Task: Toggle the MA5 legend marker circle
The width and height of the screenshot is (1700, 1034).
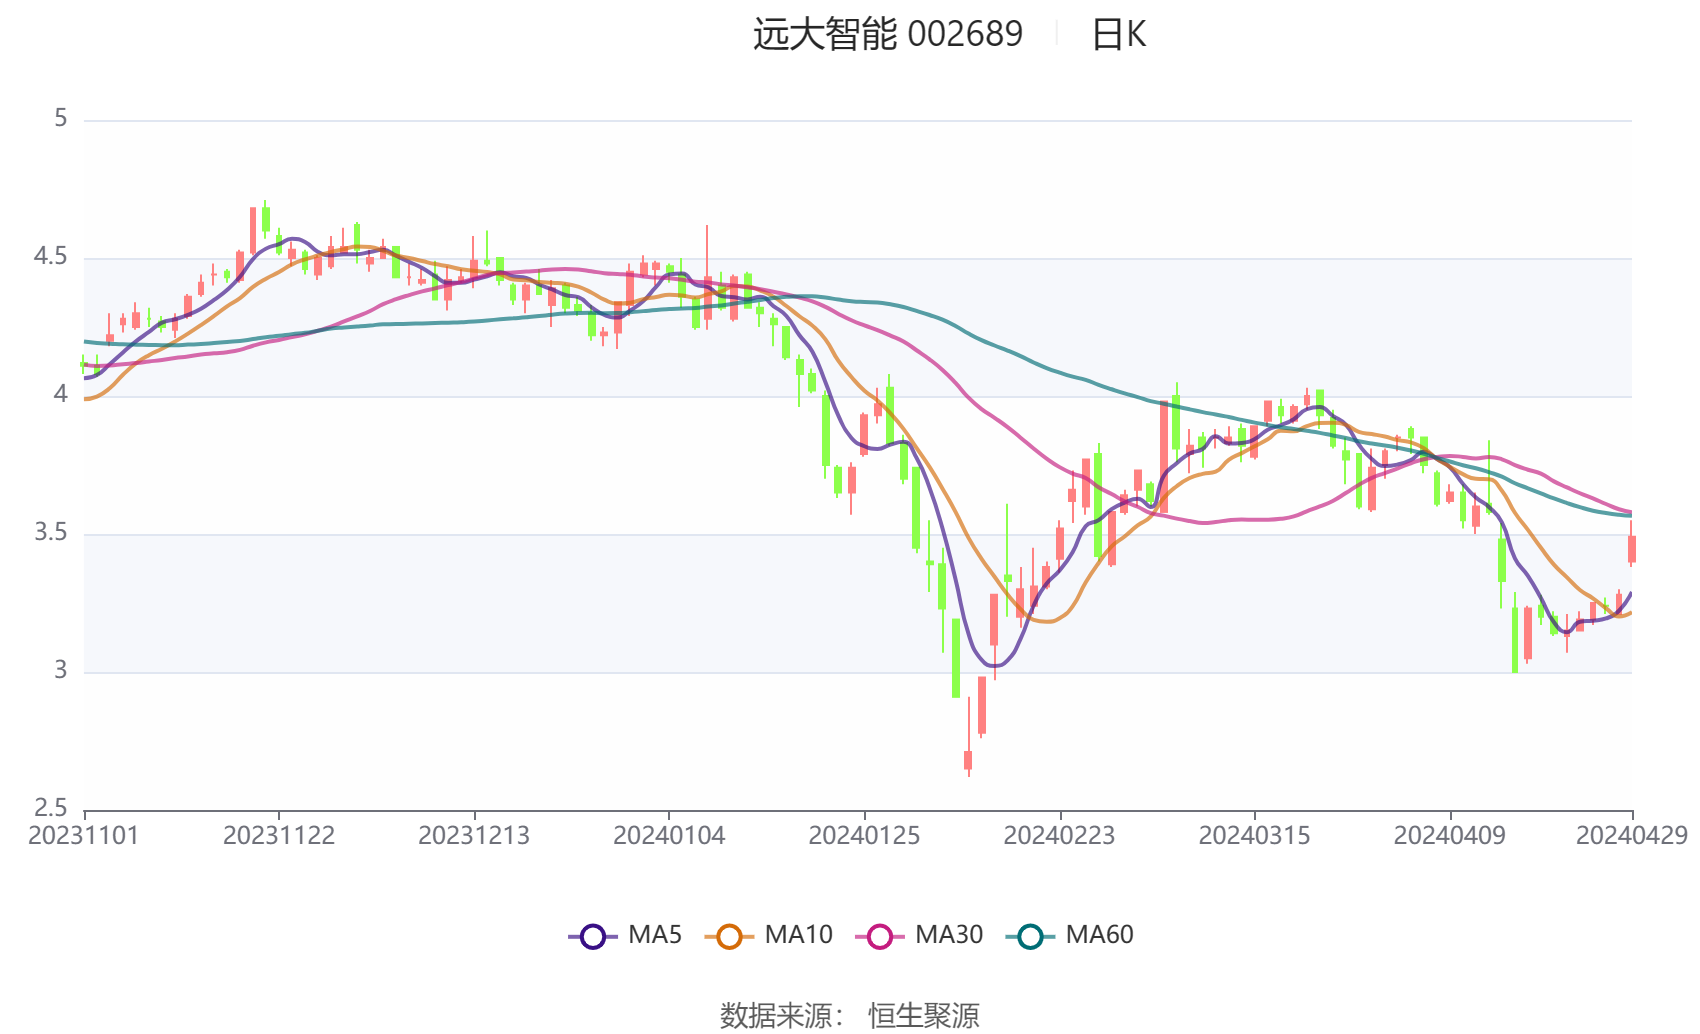Action: tap(593, 936)
